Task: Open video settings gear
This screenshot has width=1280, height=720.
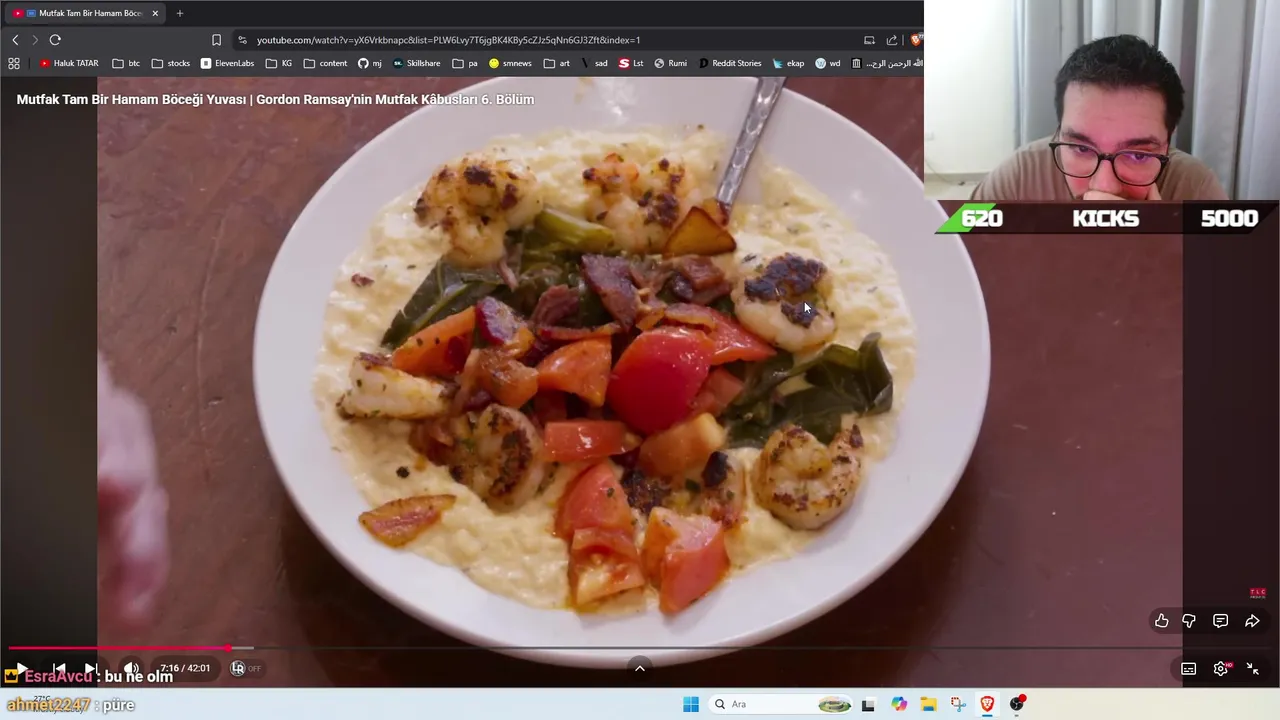Action: 1221,669
